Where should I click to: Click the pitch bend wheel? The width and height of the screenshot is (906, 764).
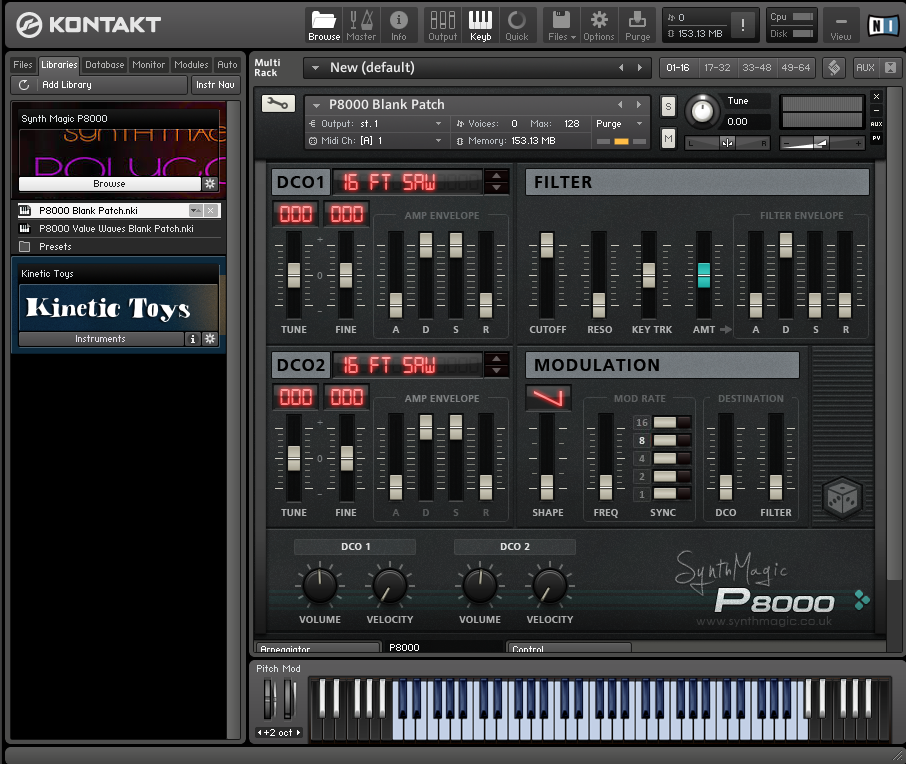[269, 698]
